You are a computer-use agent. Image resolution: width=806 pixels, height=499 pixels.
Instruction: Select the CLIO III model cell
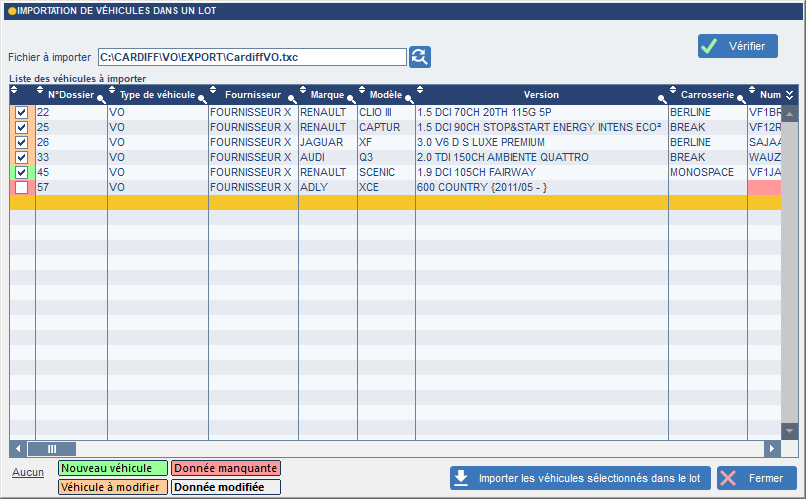[386, 113]
